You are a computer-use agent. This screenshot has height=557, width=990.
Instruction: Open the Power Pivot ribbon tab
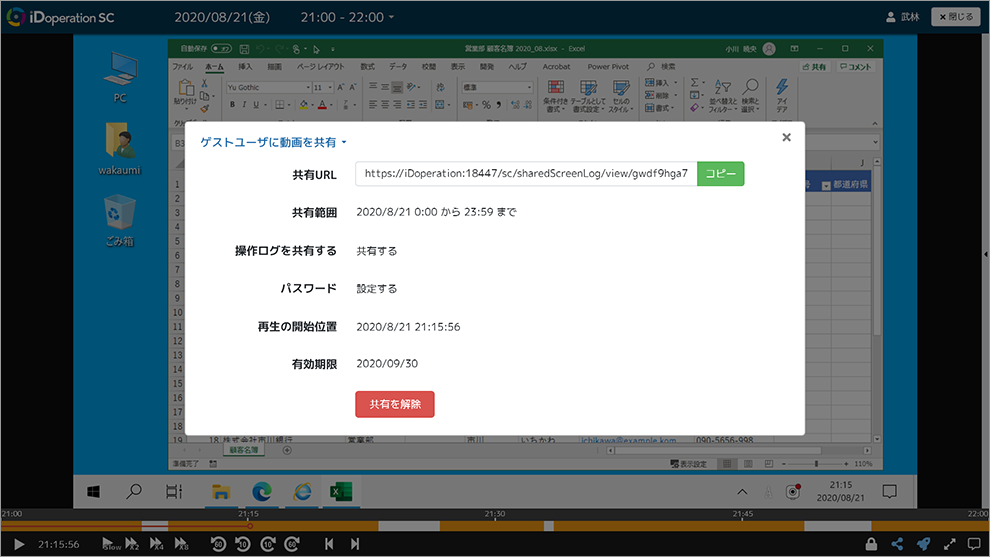tap(608, 66)
